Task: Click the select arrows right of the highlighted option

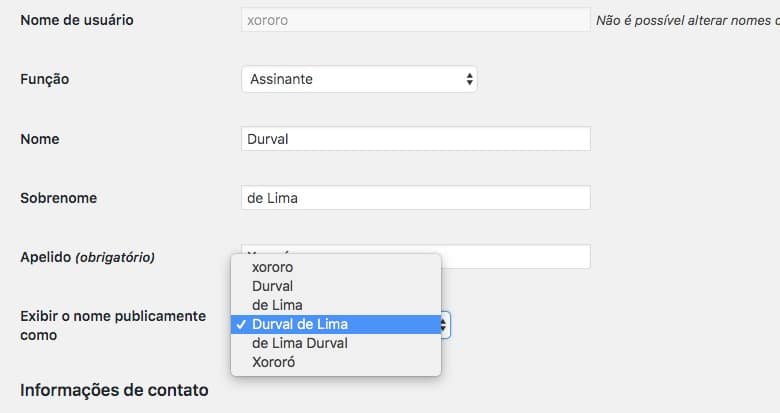Action: click(444, 325)
